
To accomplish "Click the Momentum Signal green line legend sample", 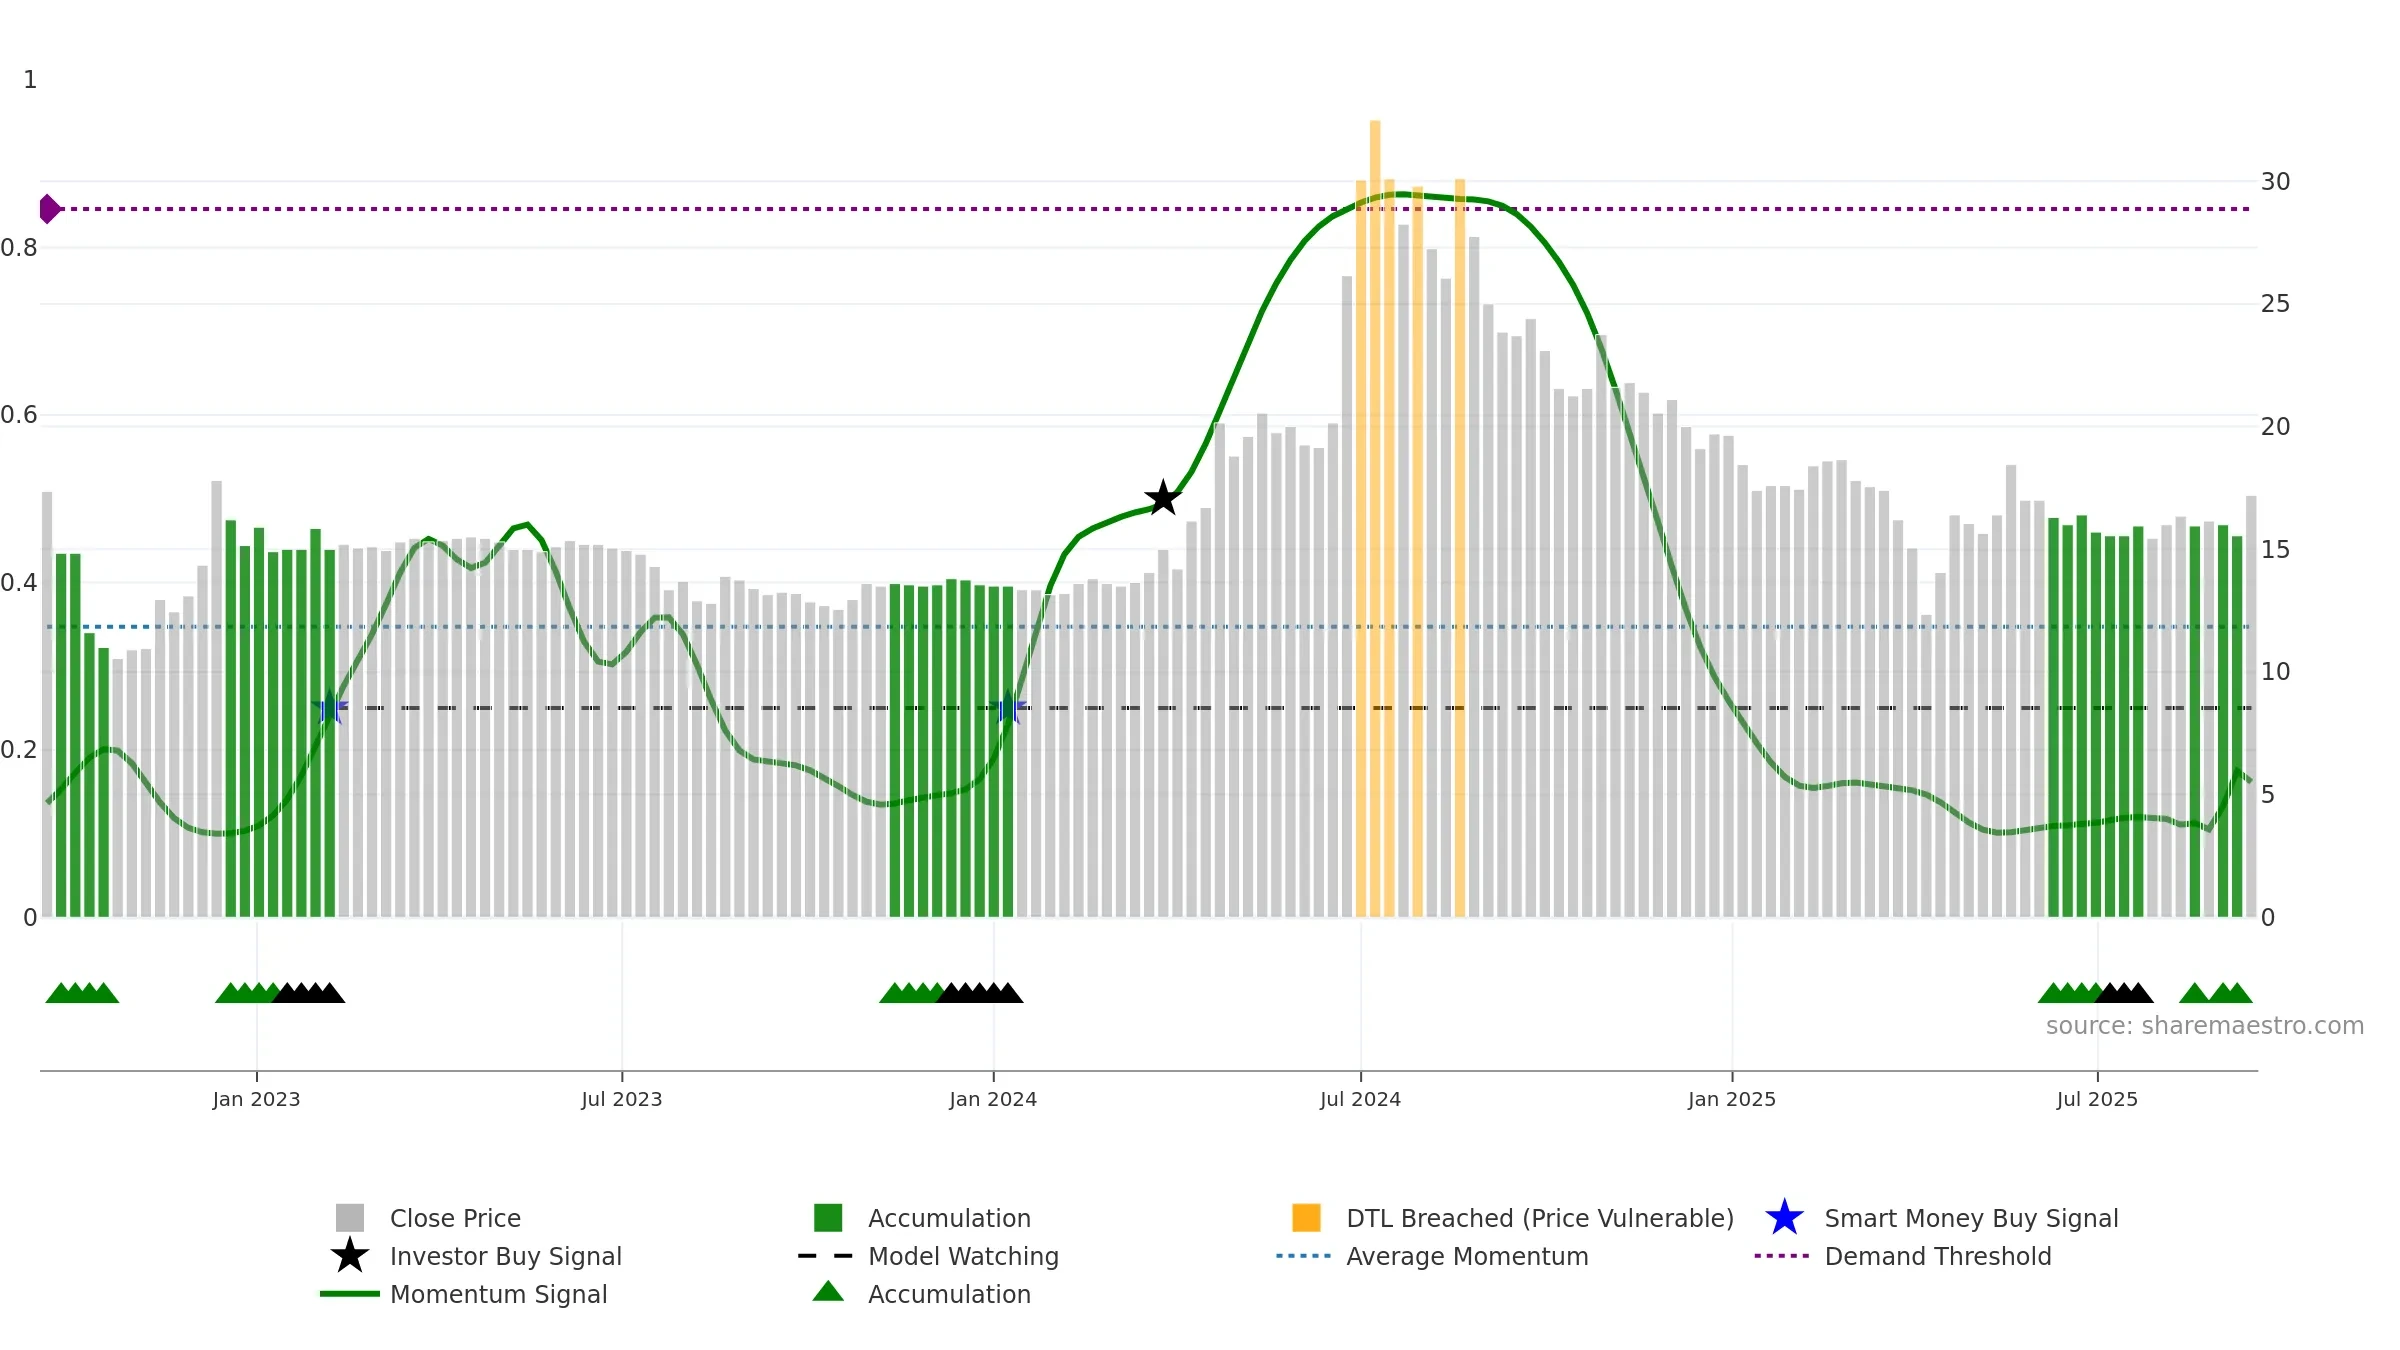I will 350,1294.
